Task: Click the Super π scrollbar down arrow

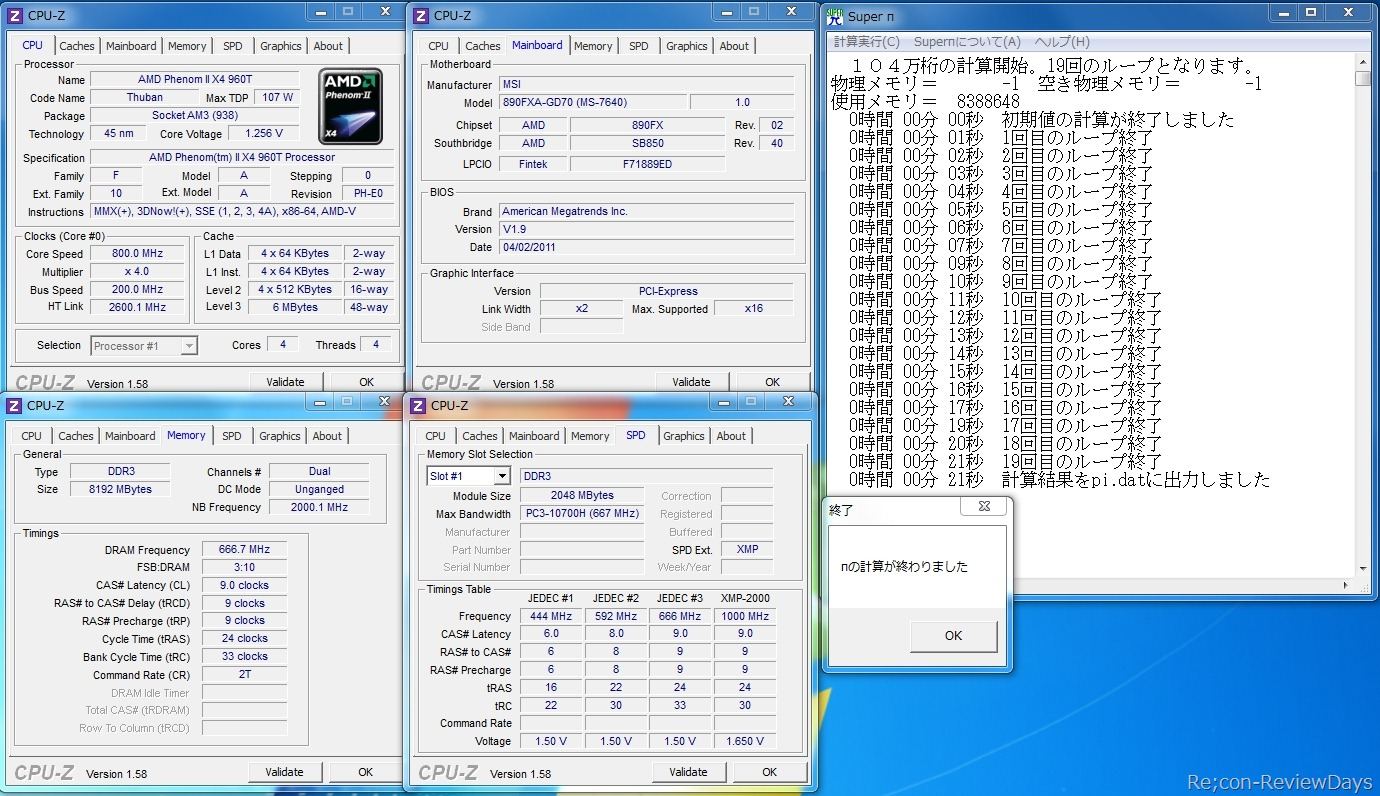Action: [x=1362, y=568]
